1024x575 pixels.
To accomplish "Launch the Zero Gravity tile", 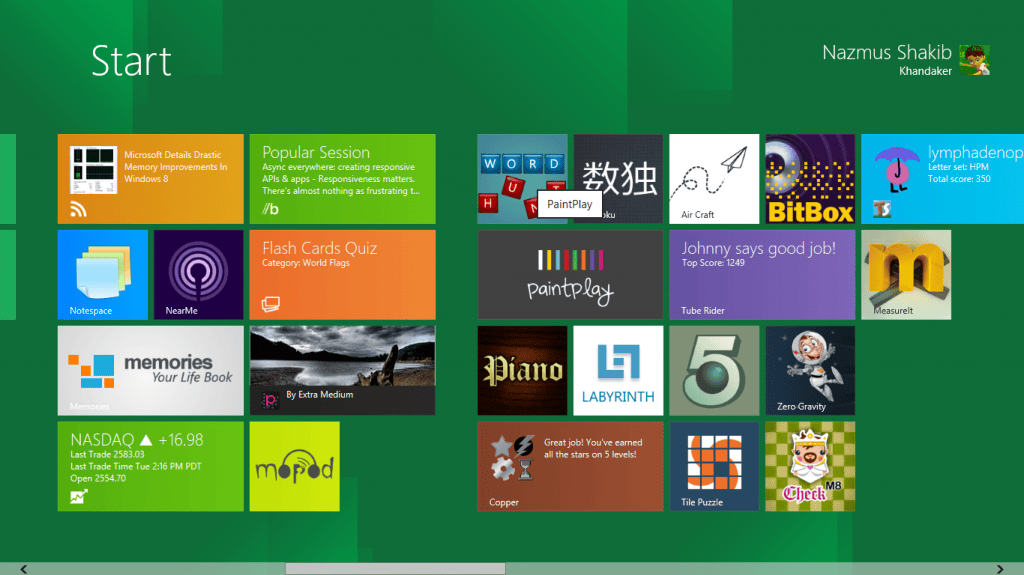I will (x=810, y=370).
